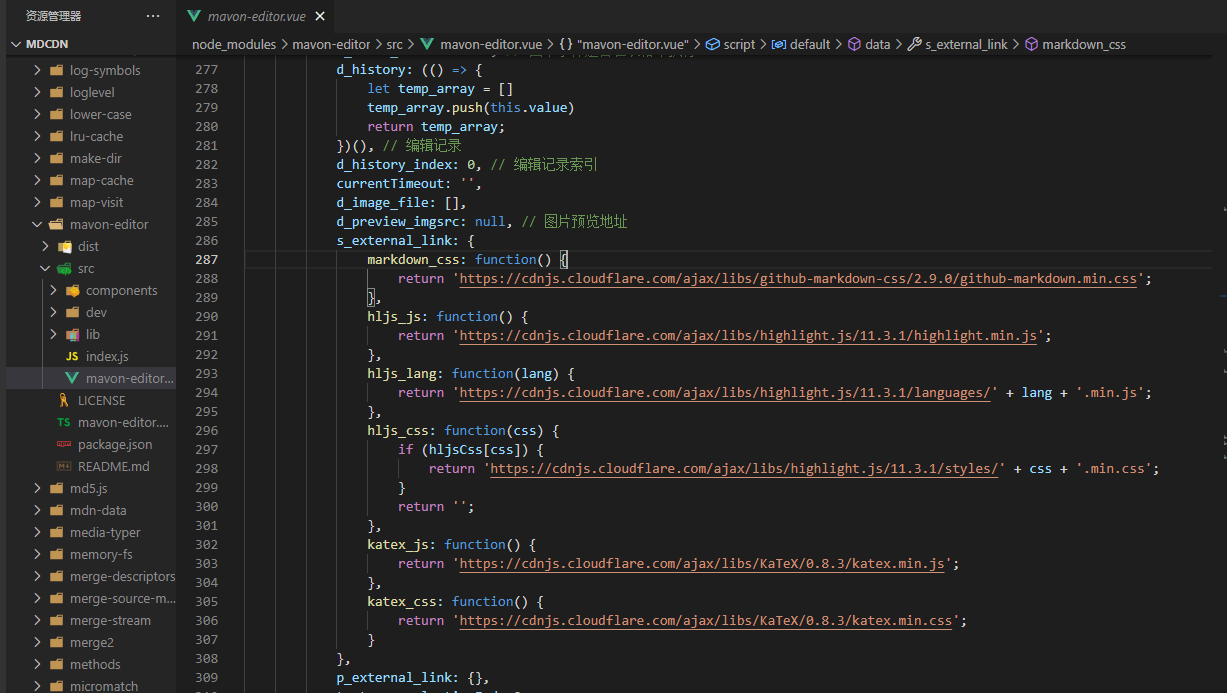
Task: Click the Vue icon on the mavon-editor.vue tab
Action: 196,16
